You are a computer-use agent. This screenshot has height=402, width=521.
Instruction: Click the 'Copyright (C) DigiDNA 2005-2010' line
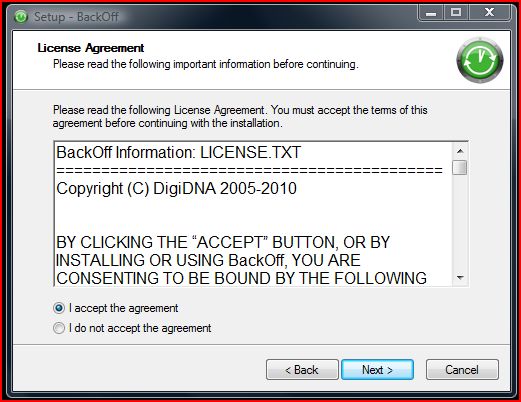click(x=176, y=189)
